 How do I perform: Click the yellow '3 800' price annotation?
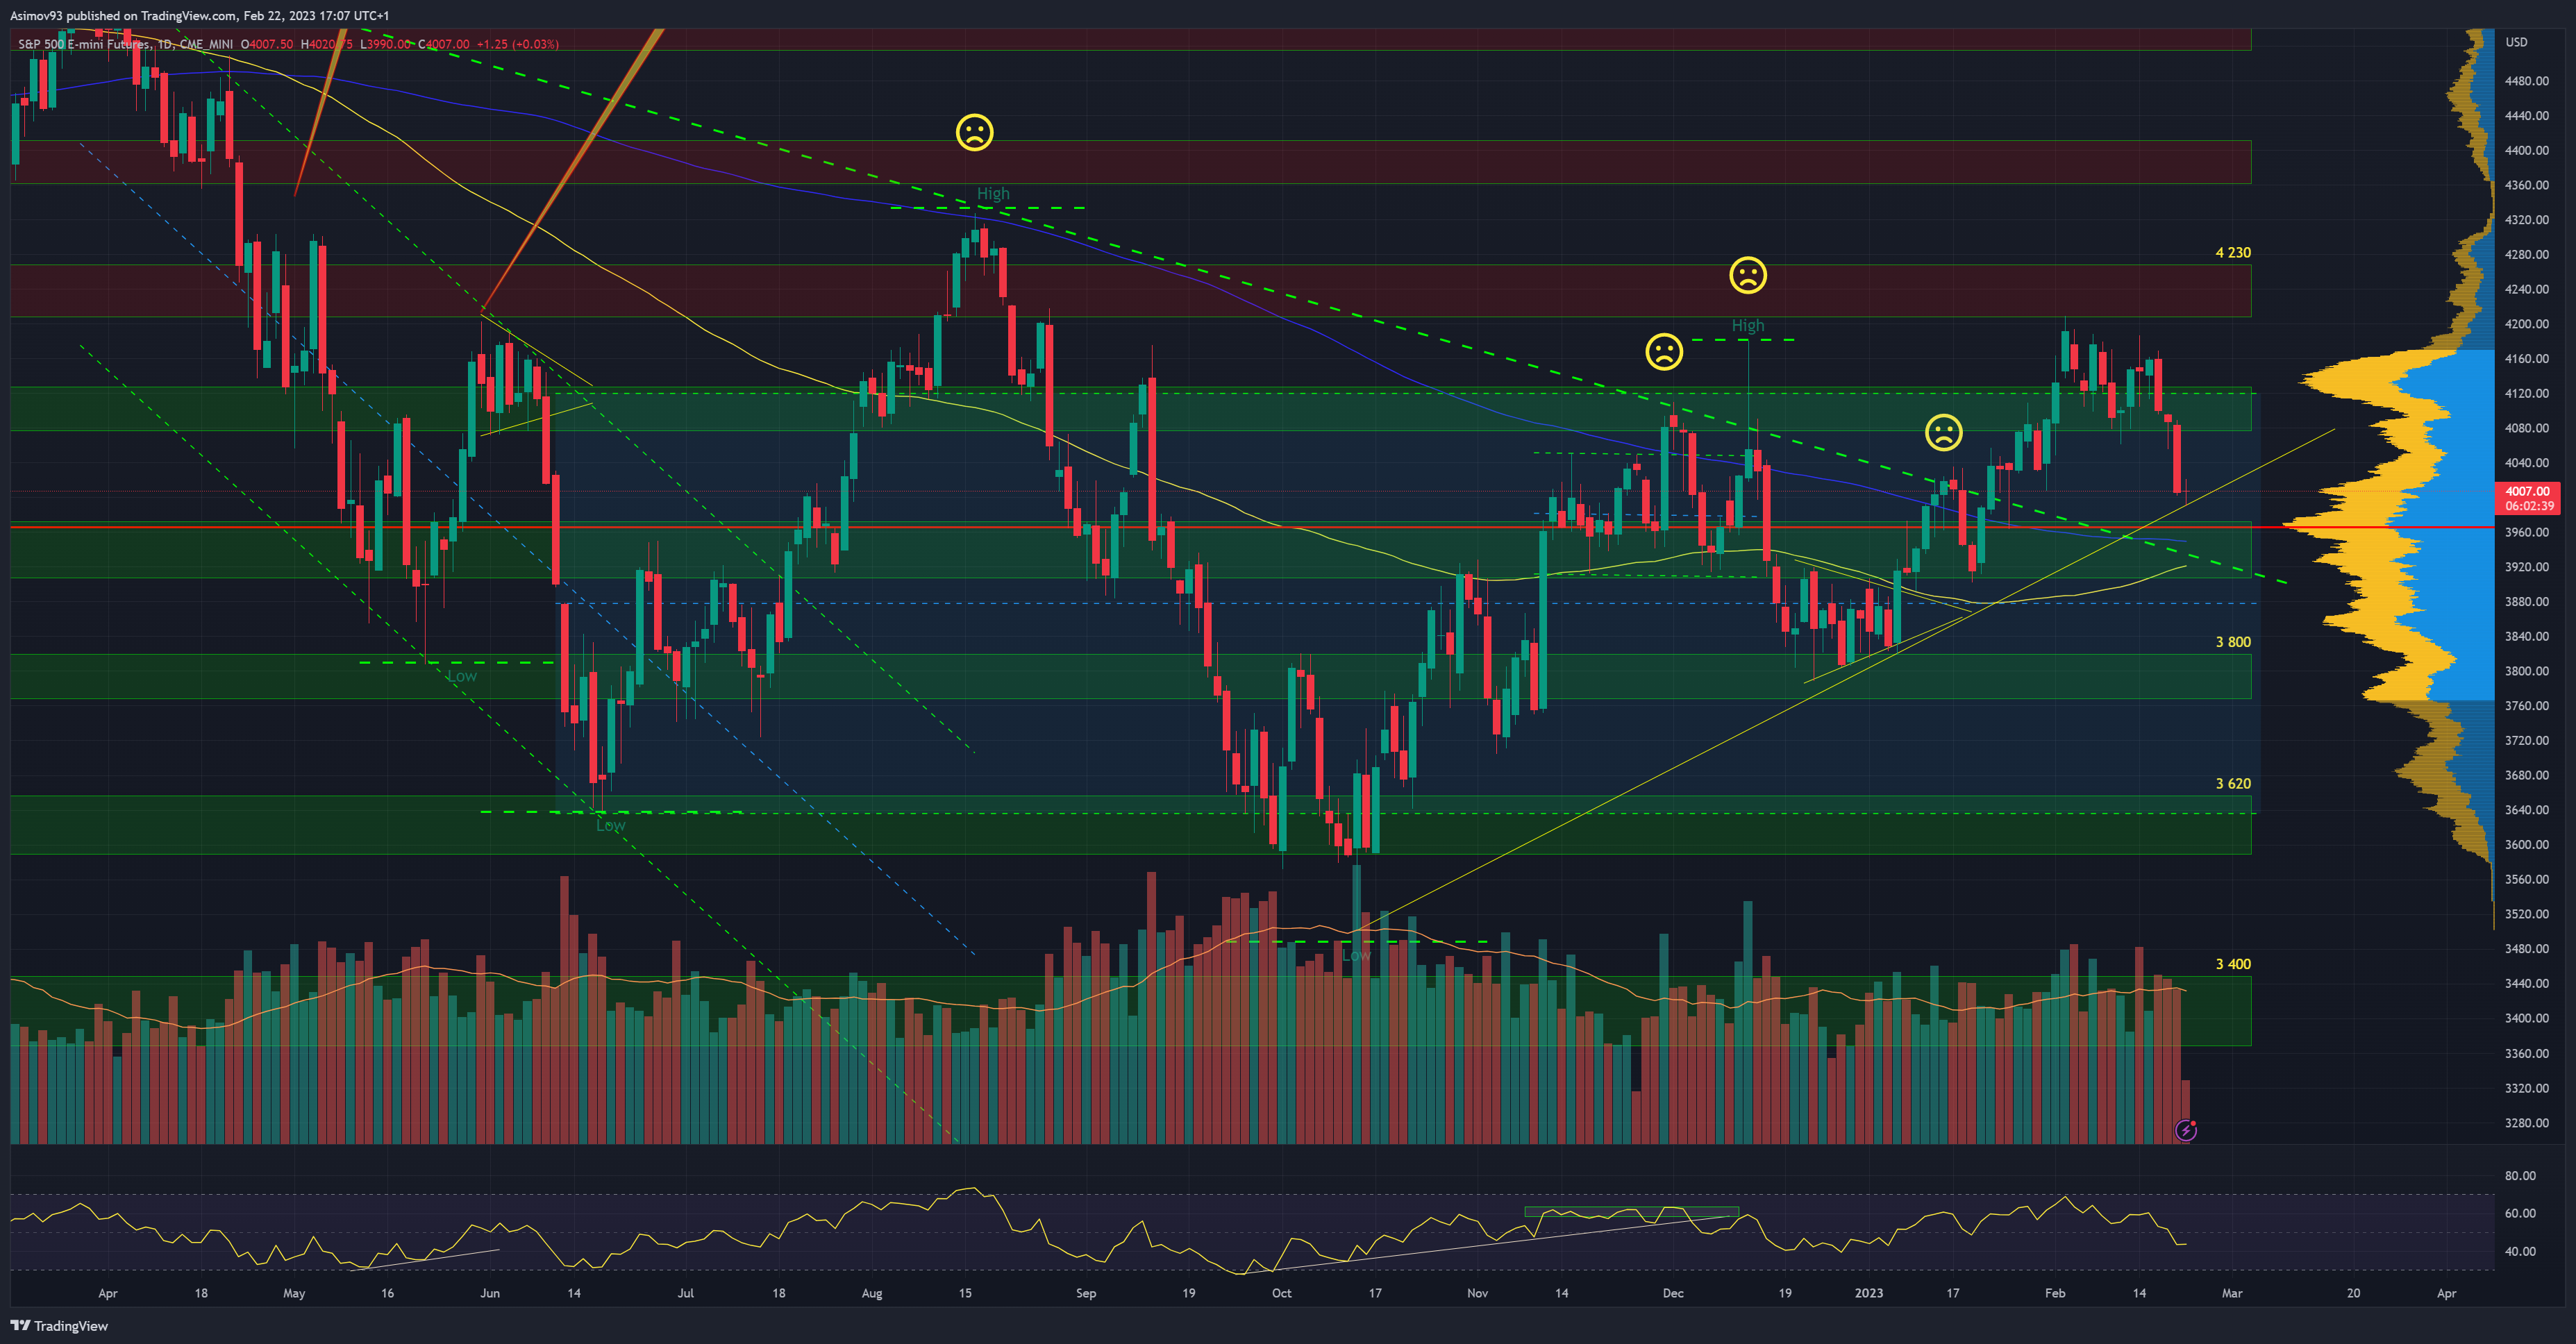point(2232,642)
